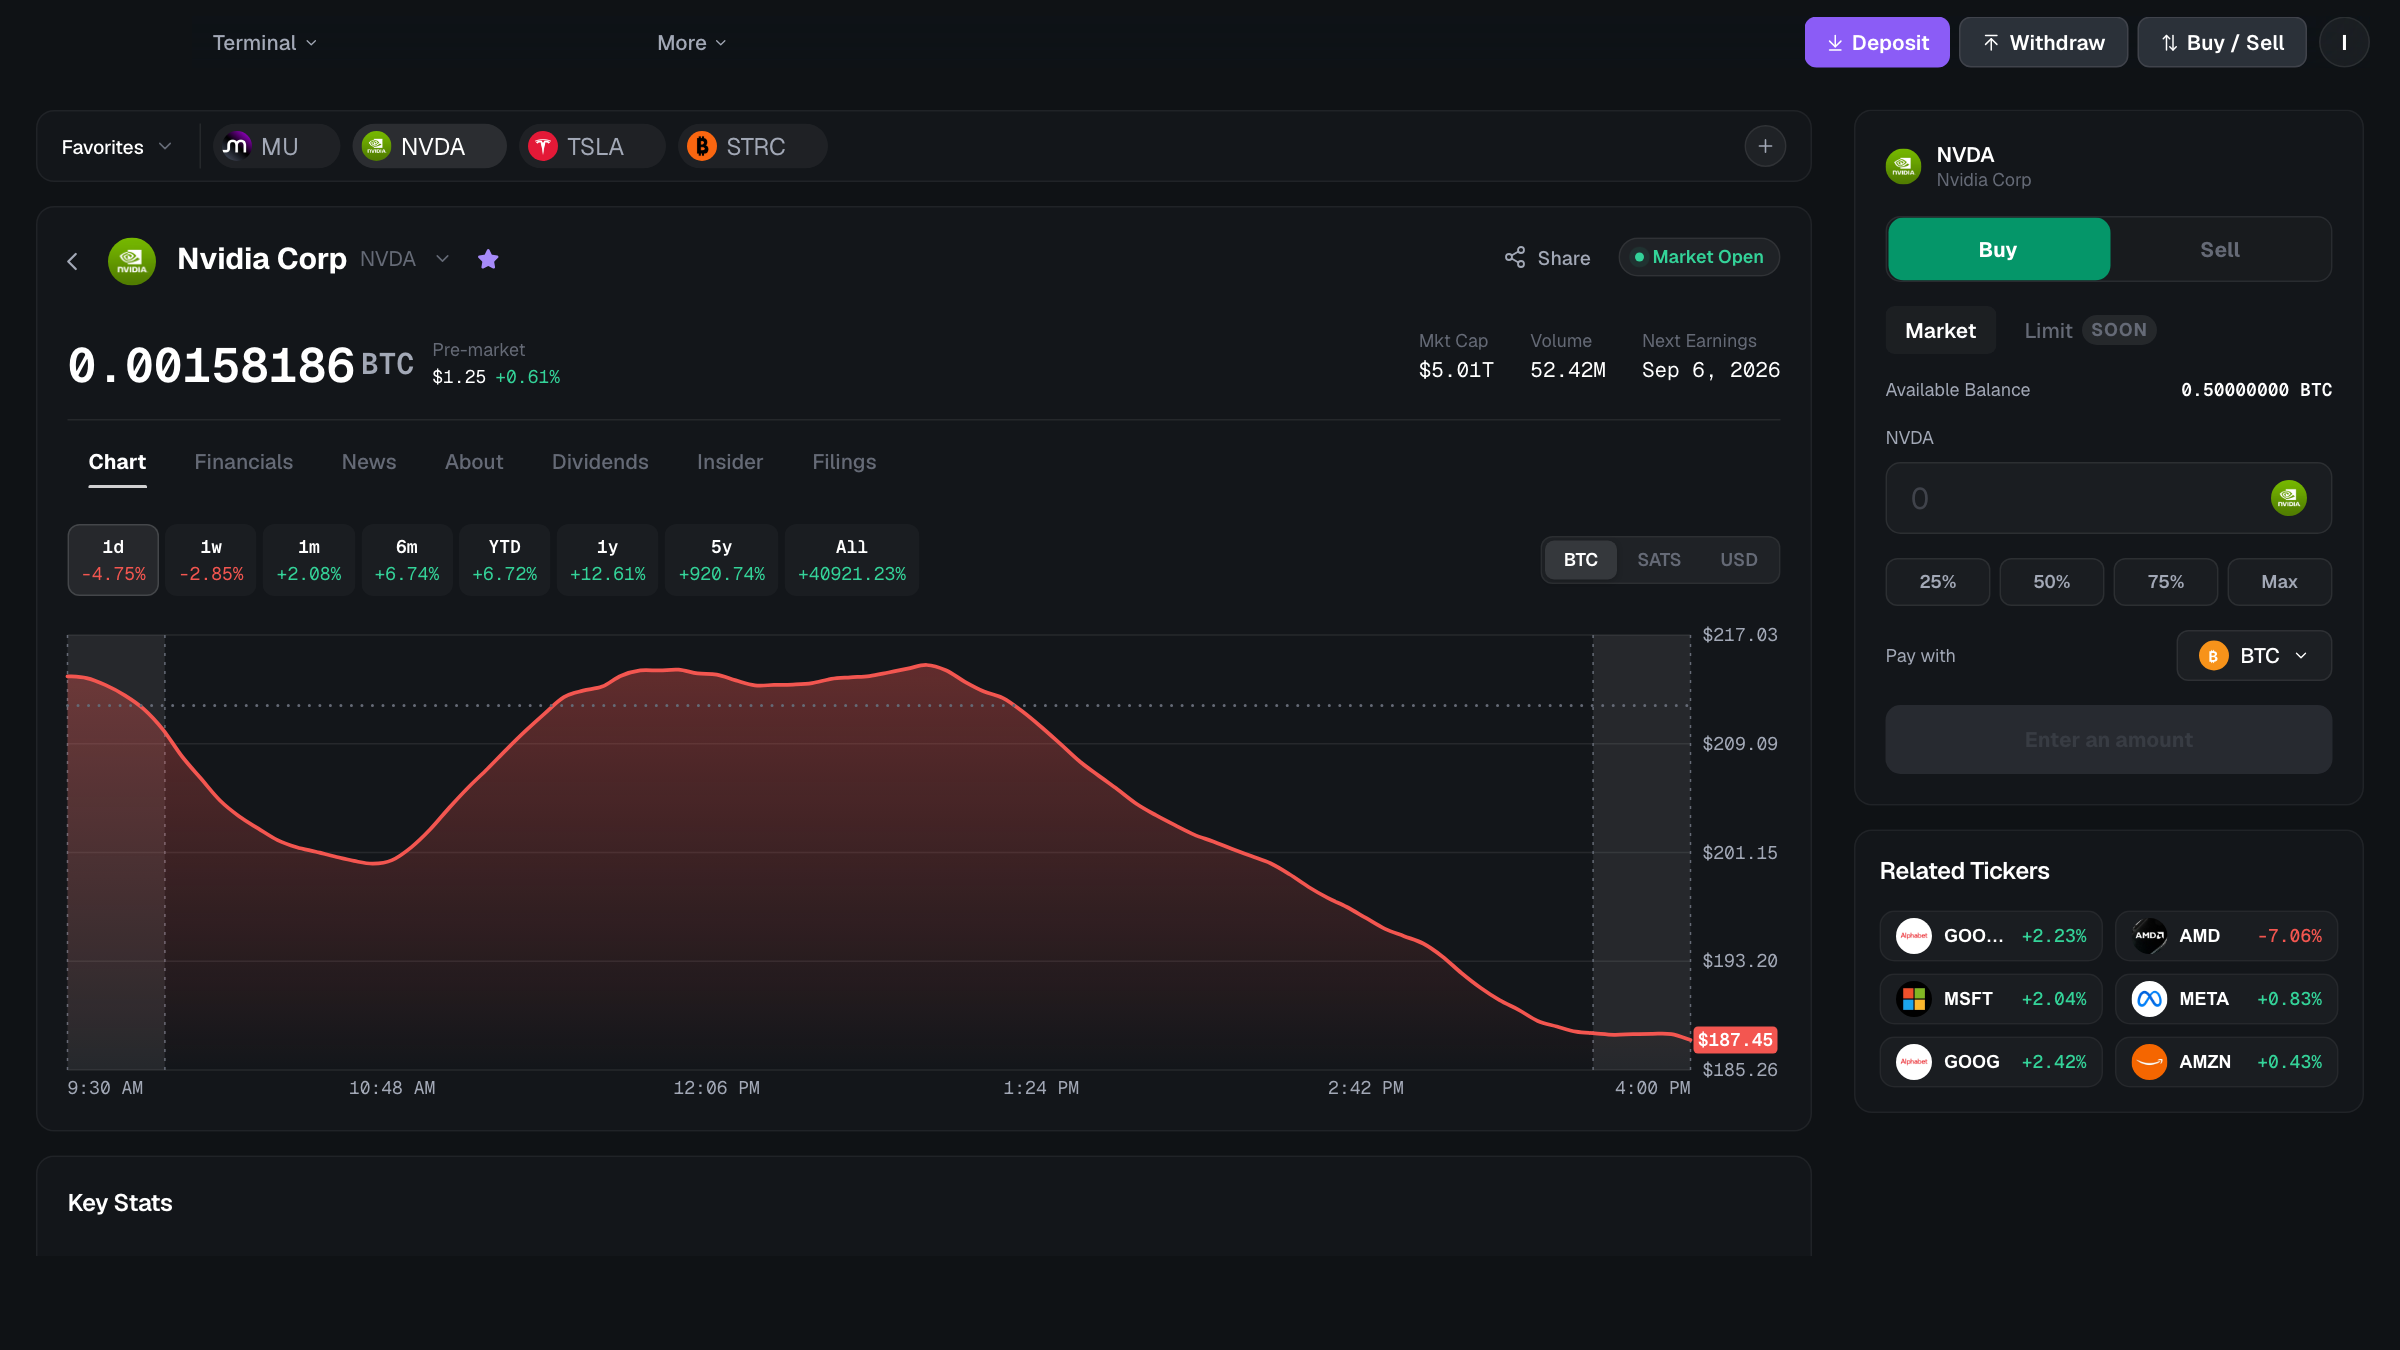Open the Buy / Sell button
The width and height of the screenshot is (2400, 1350).
click(2222, 43)
